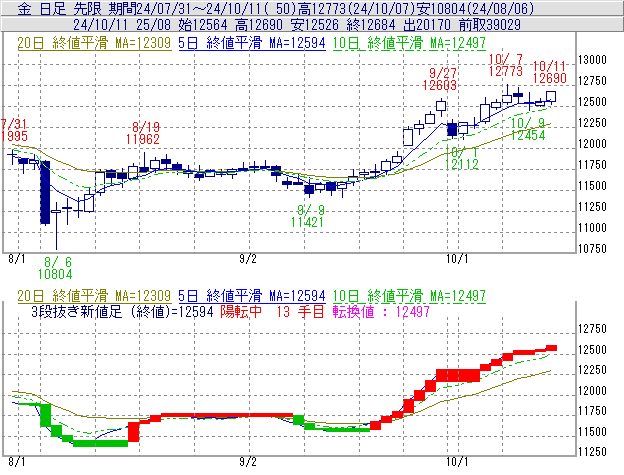This screenshot has width=624, height=475.
Task: Click the dark candlestick near 10/1
Action: click(452, 130)
